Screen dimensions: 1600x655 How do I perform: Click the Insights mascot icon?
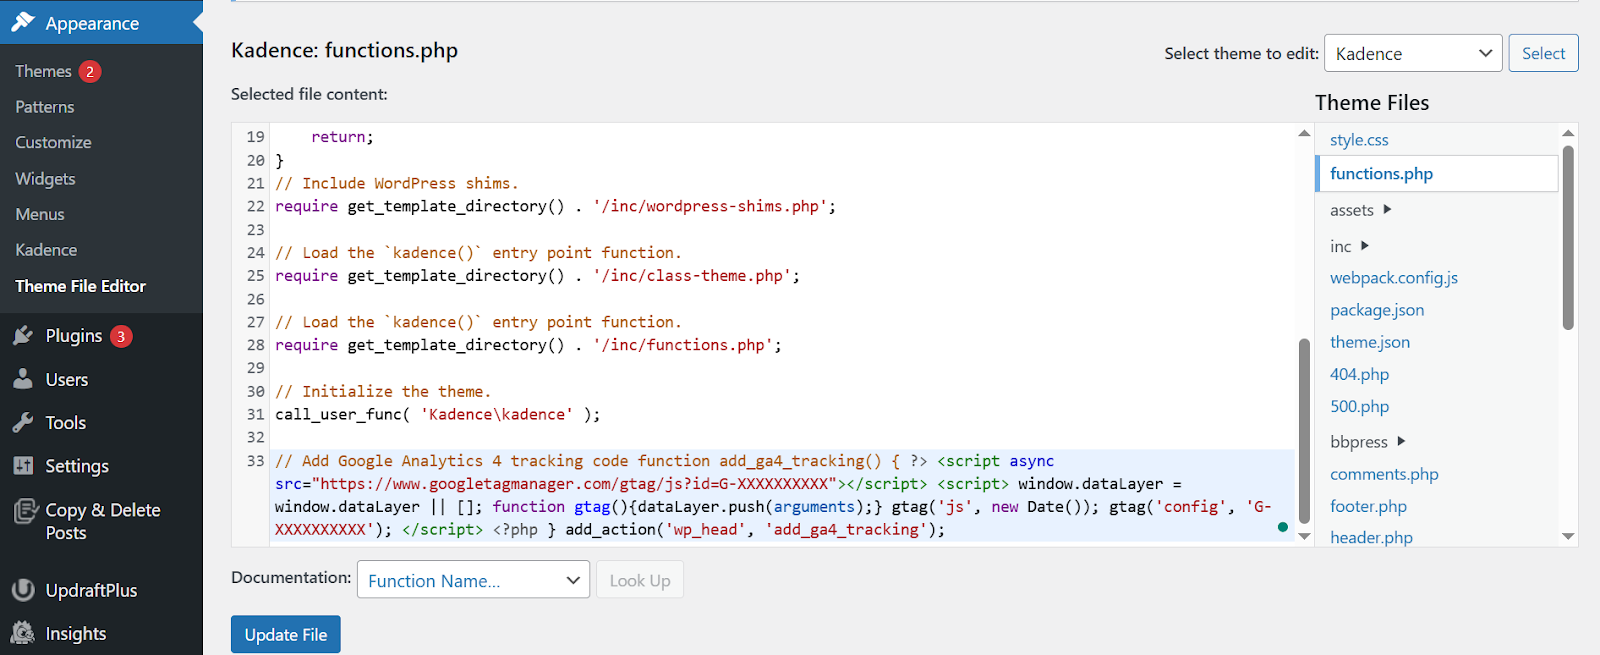(23, 633)
